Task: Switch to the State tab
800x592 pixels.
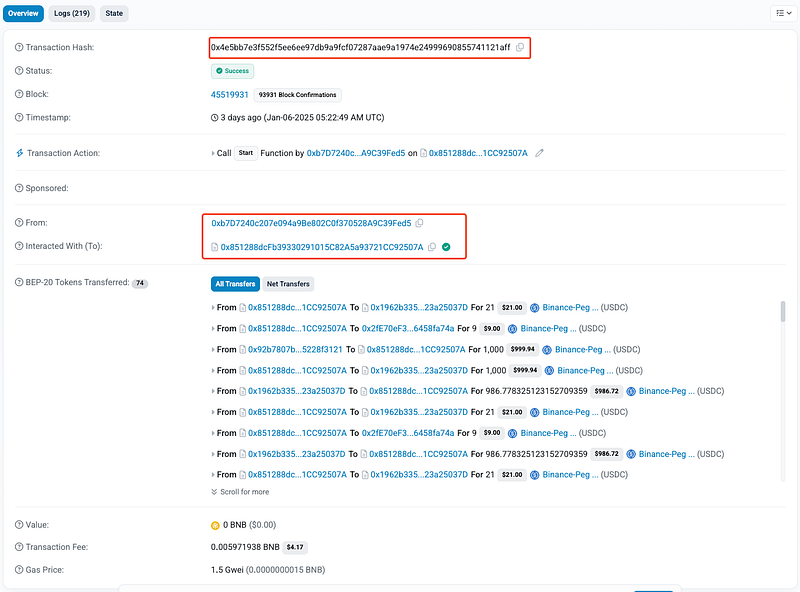Action: [113, 13]
